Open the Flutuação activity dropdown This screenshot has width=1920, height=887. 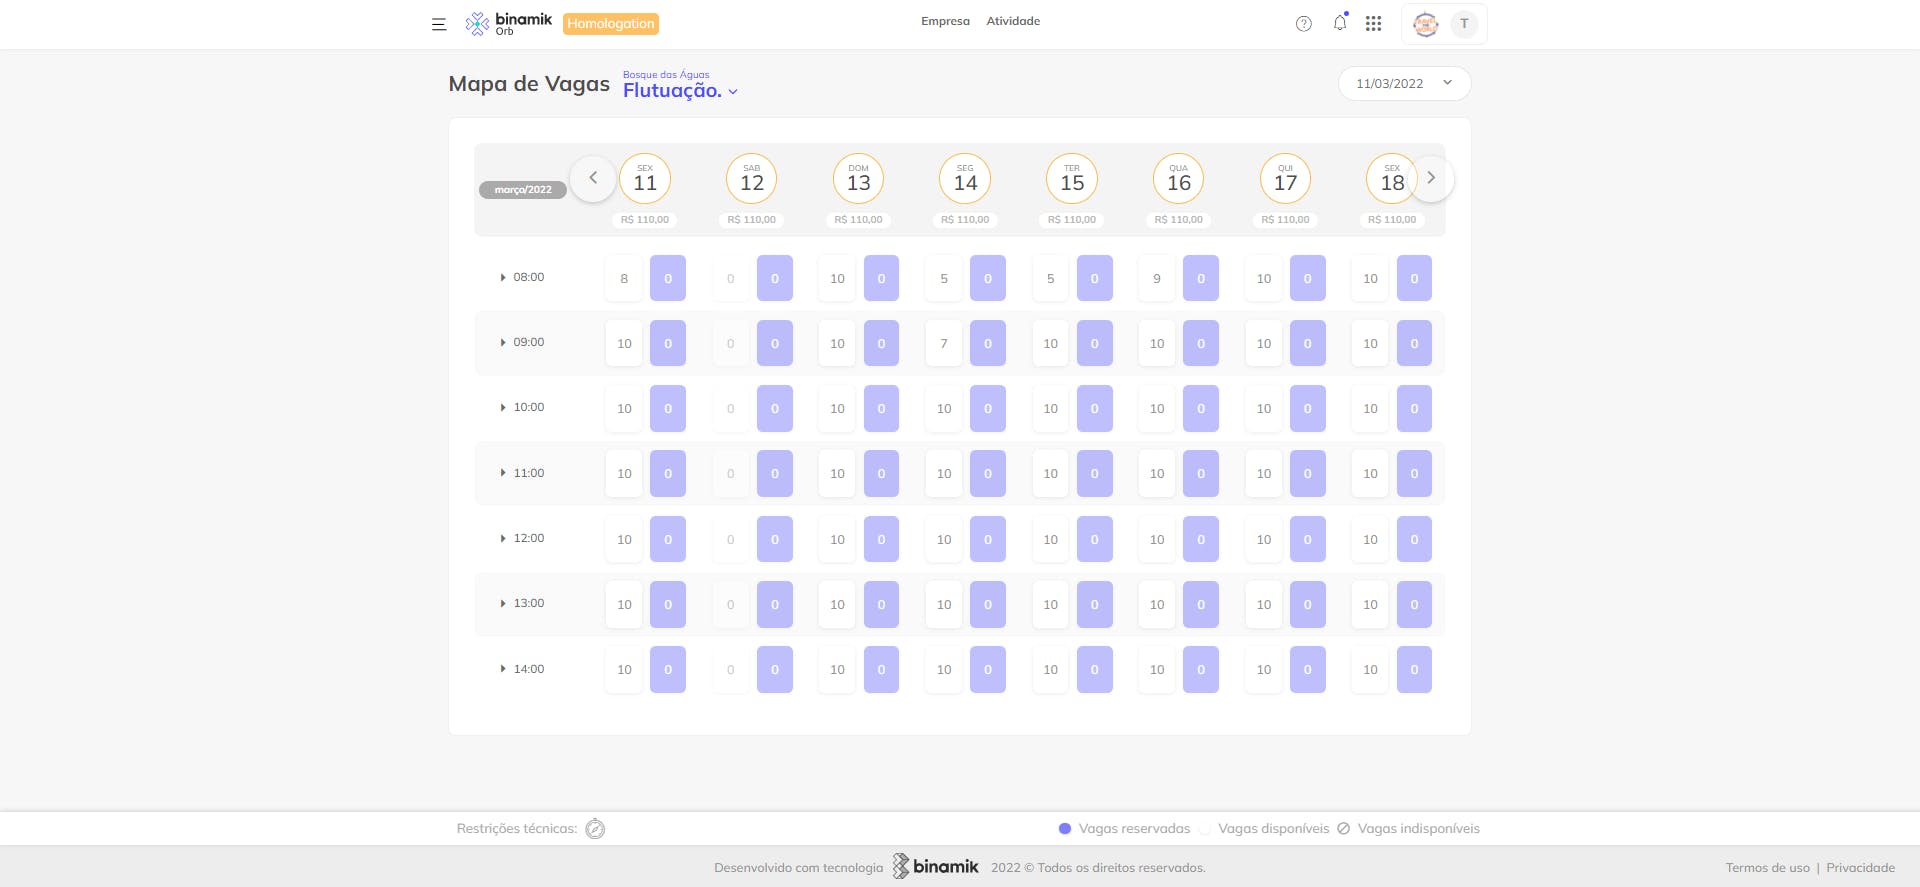click(x=680, y=91)
